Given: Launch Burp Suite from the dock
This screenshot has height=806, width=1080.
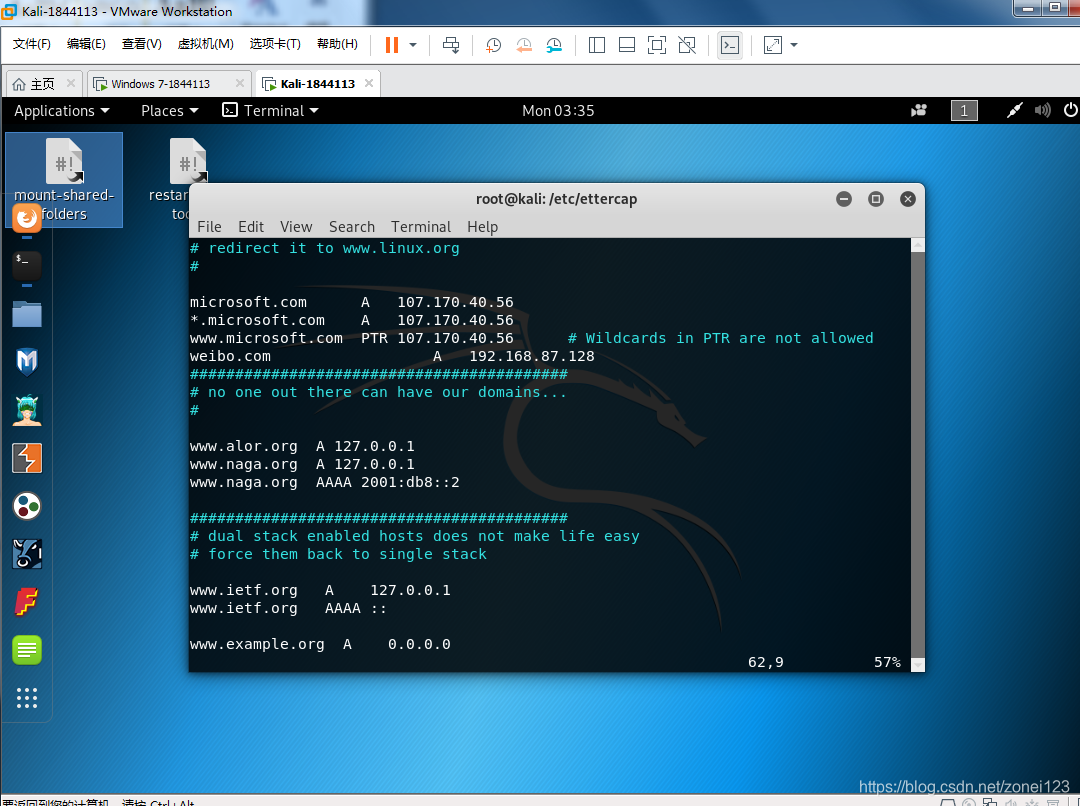Looking at the screenshot, I should point(27,458).
